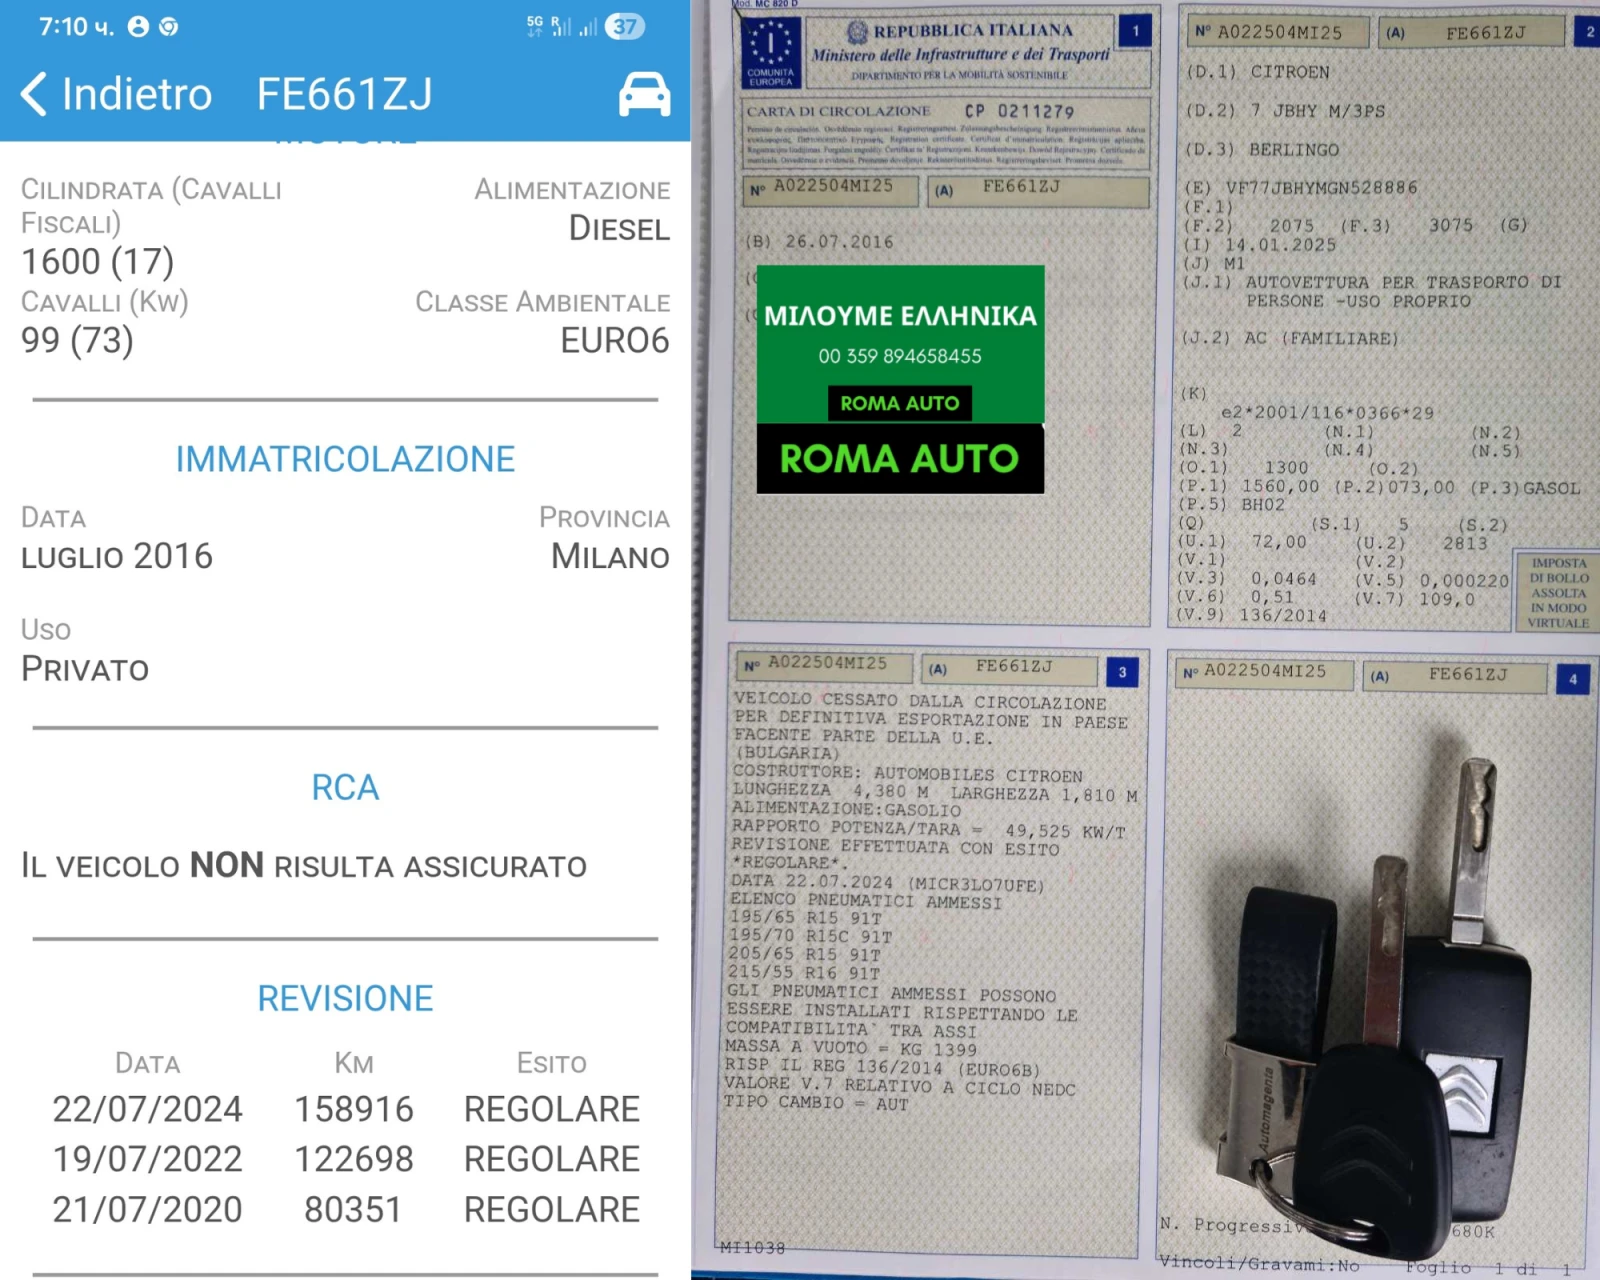Click the blue section number 1 square
The width and height of the screenshot is (1600, 1280).
click(x=1135, y=31)
